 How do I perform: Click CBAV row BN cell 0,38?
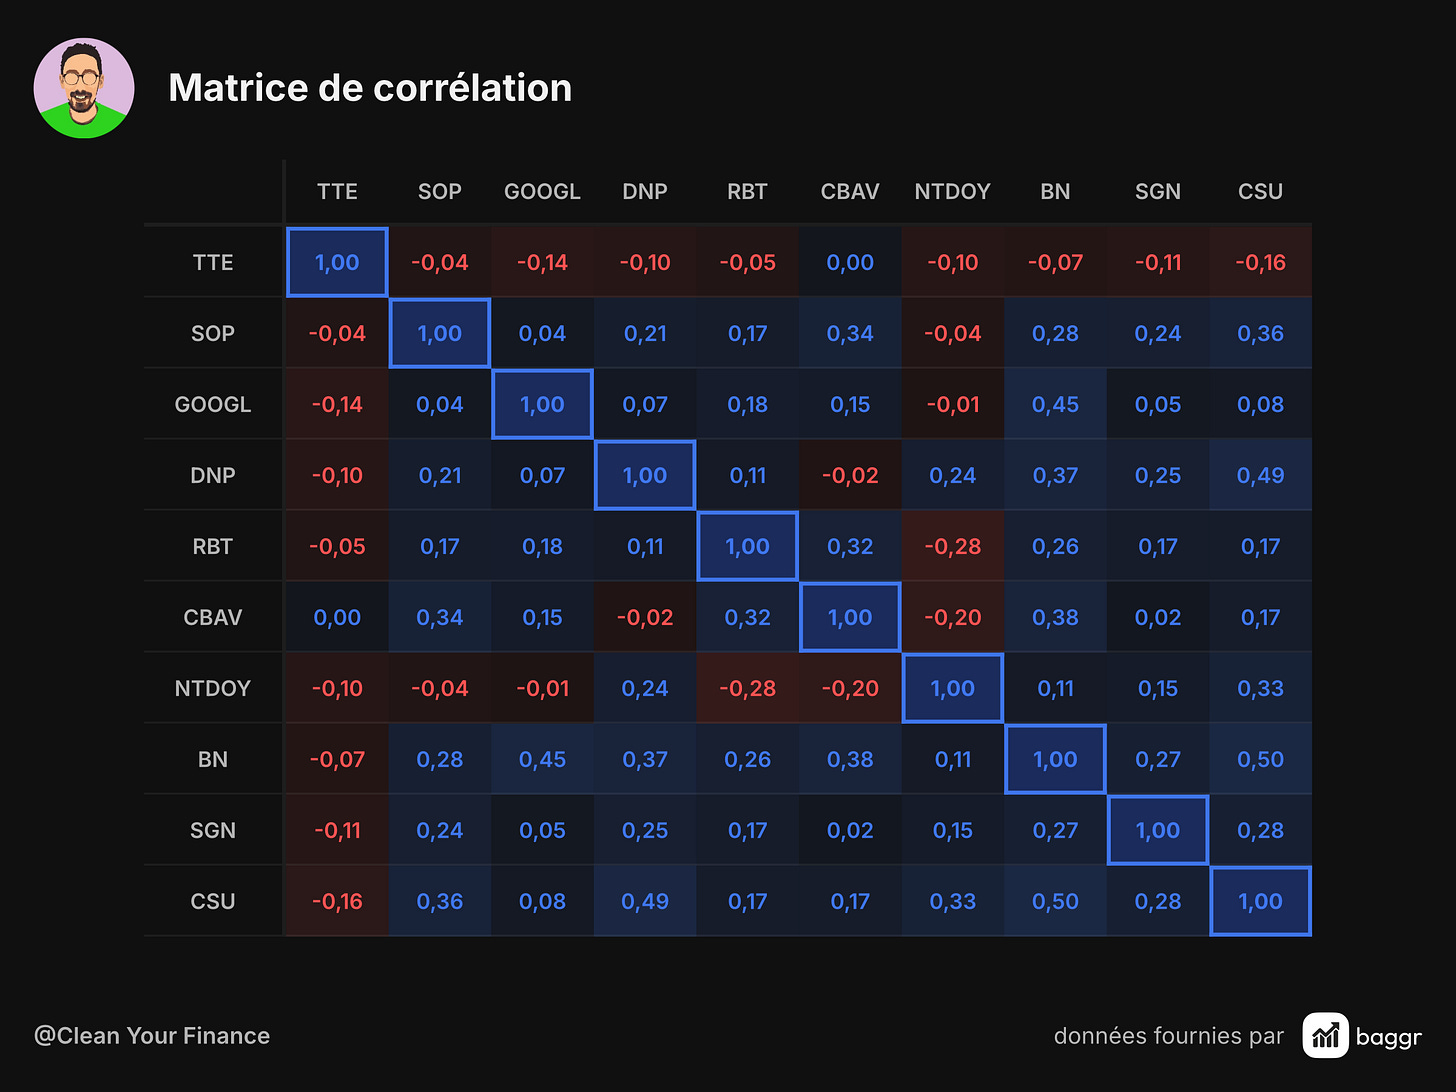1055,617
